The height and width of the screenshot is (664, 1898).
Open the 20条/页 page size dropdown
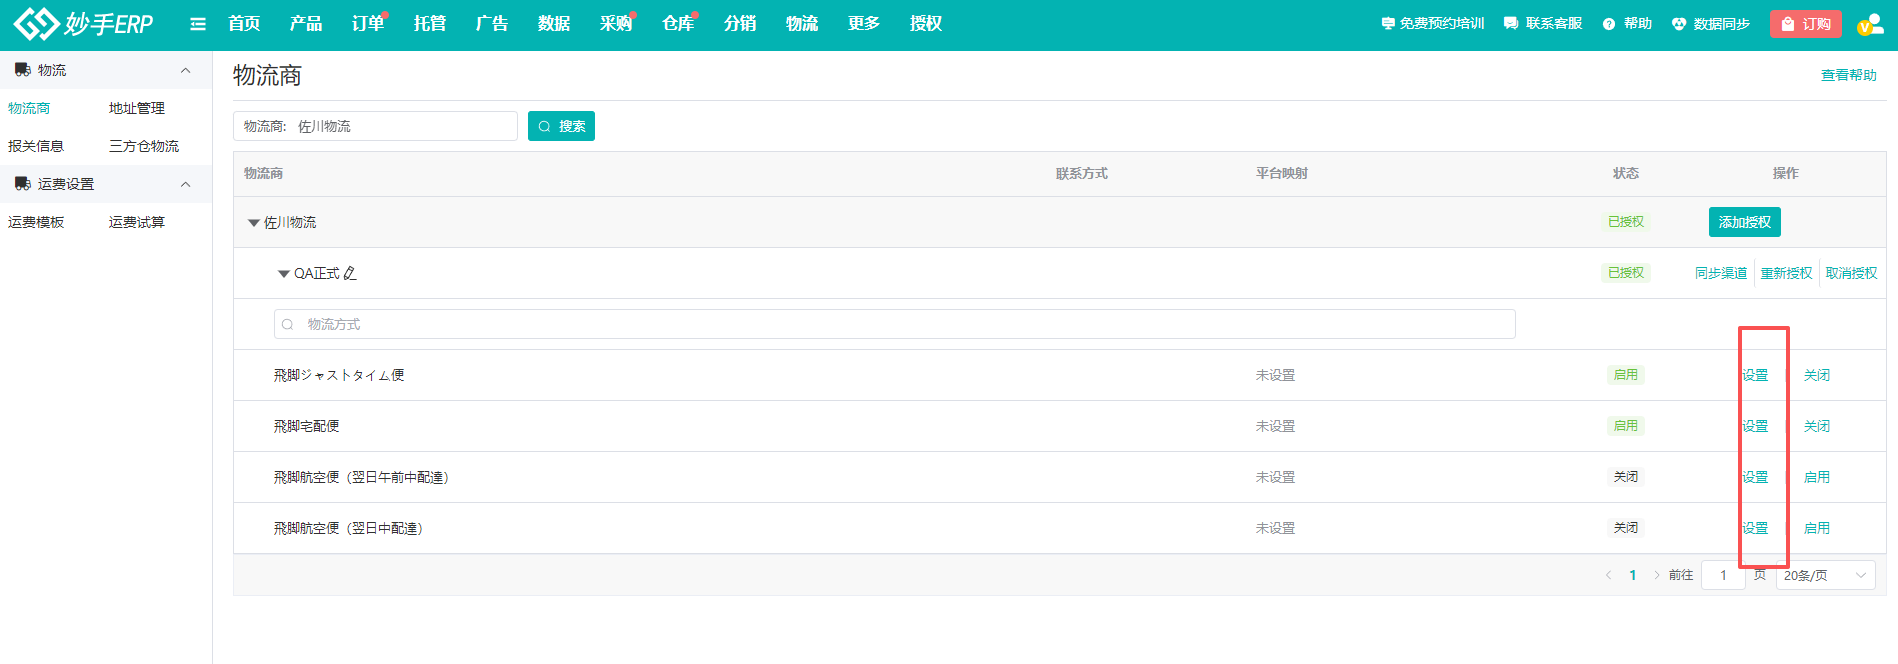click(x=1824, y=575)
